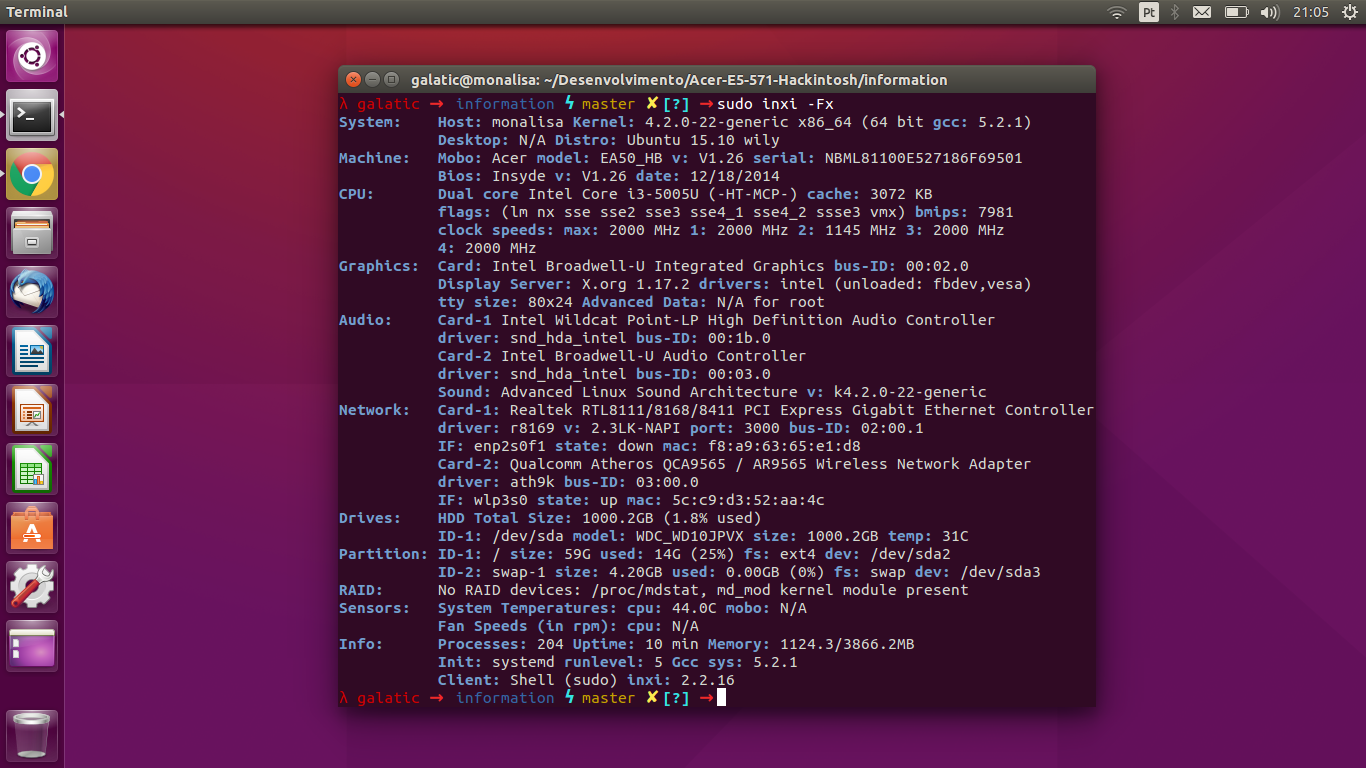The image size is (1366, 768).
Task: Click the bmips value '7981'
Action: point(996,212)
